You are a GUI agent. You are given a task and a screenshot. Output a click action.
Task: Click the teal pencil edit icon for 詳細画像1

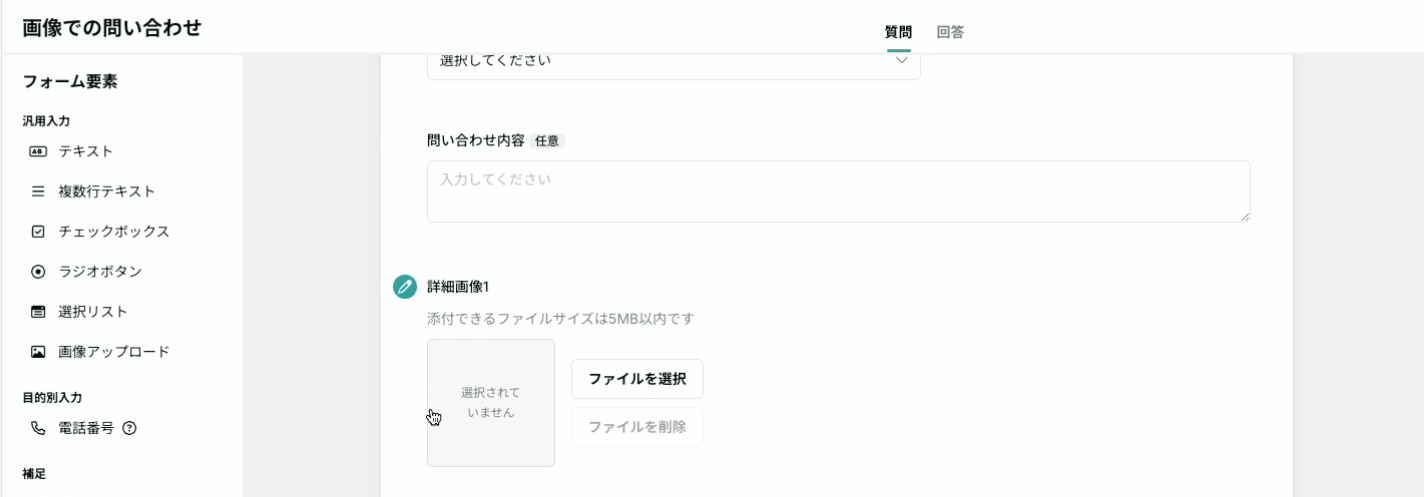[x=404, y=287]
